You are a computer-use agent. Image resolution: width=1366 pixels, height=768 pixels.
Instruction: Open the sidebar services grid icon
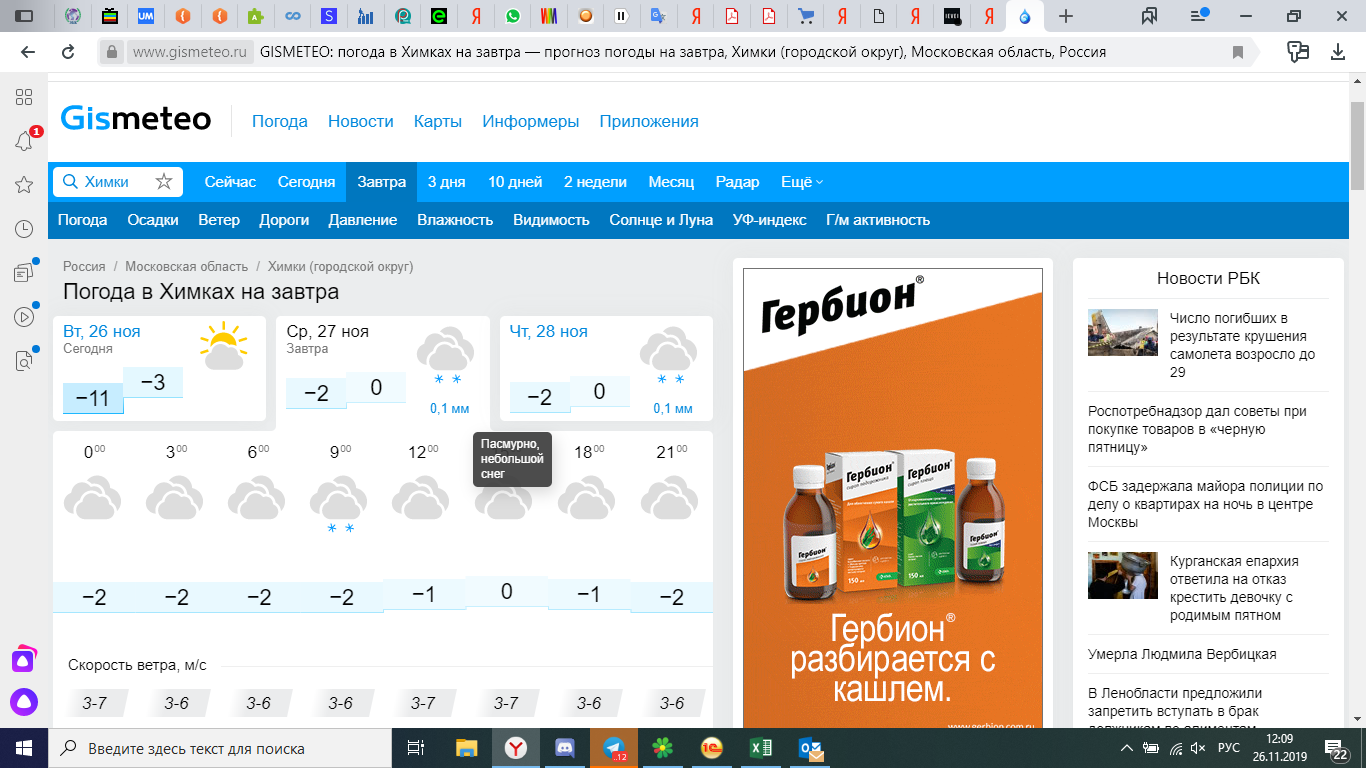click(24, 97)
